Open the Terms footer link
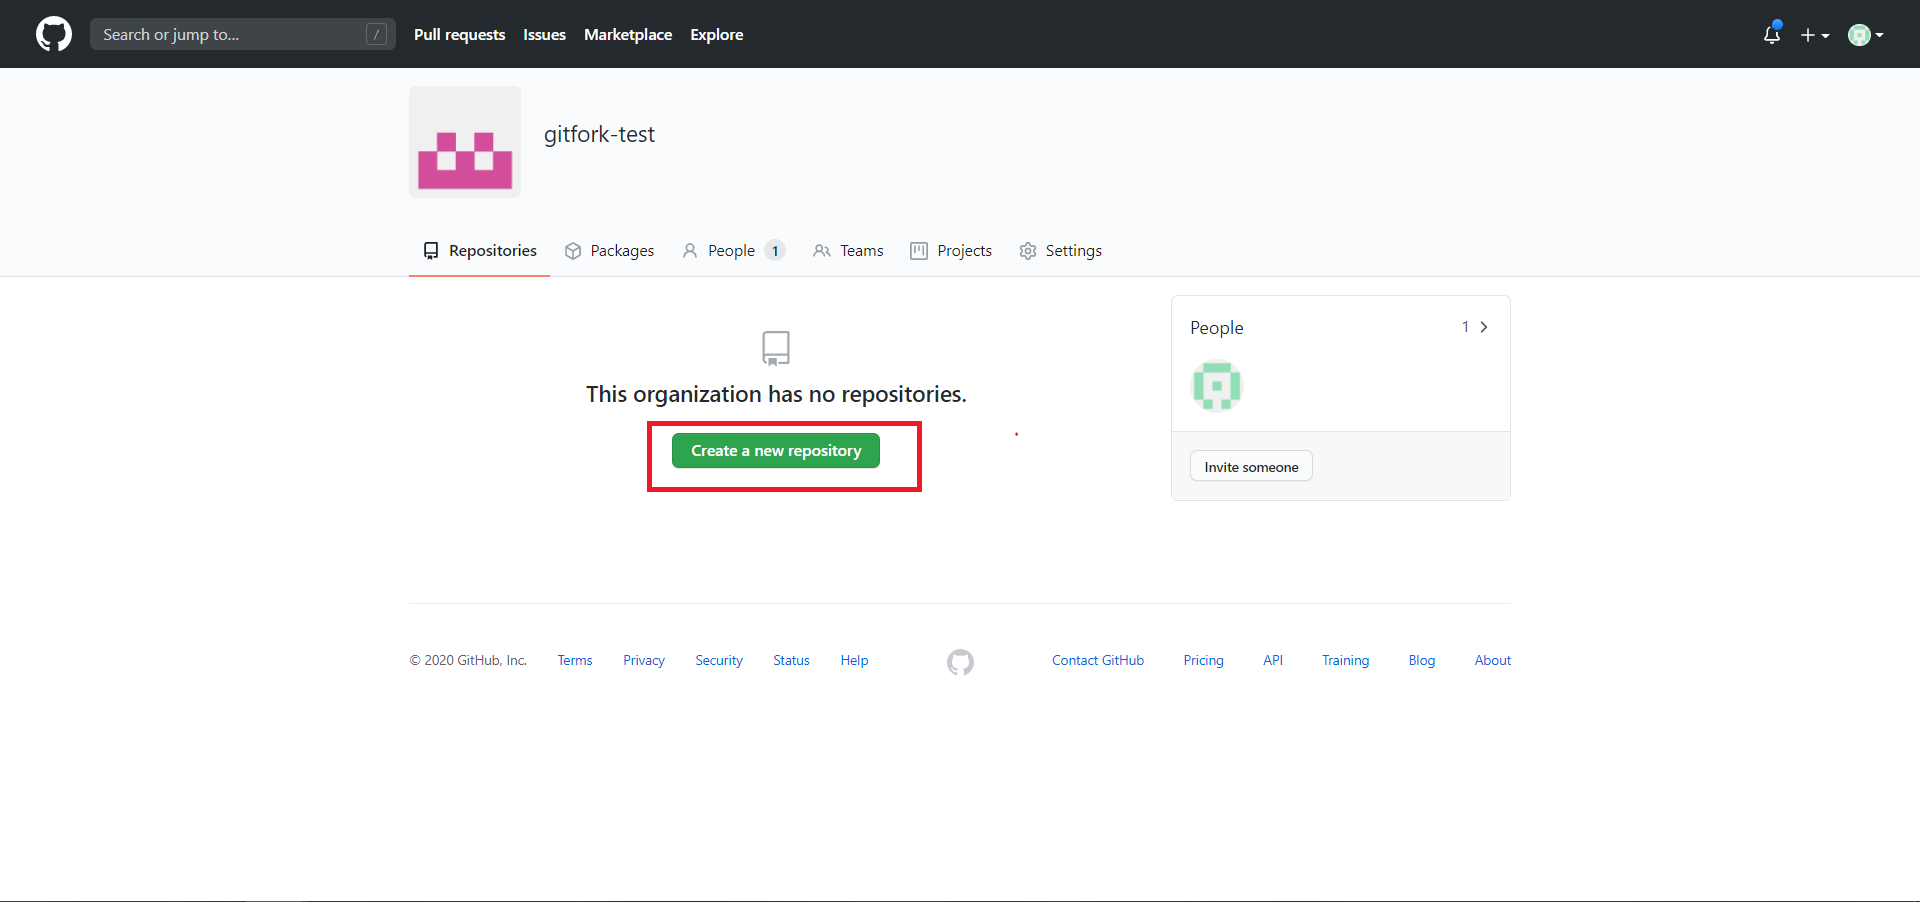The image size is (1920, 905). (575, 661)
